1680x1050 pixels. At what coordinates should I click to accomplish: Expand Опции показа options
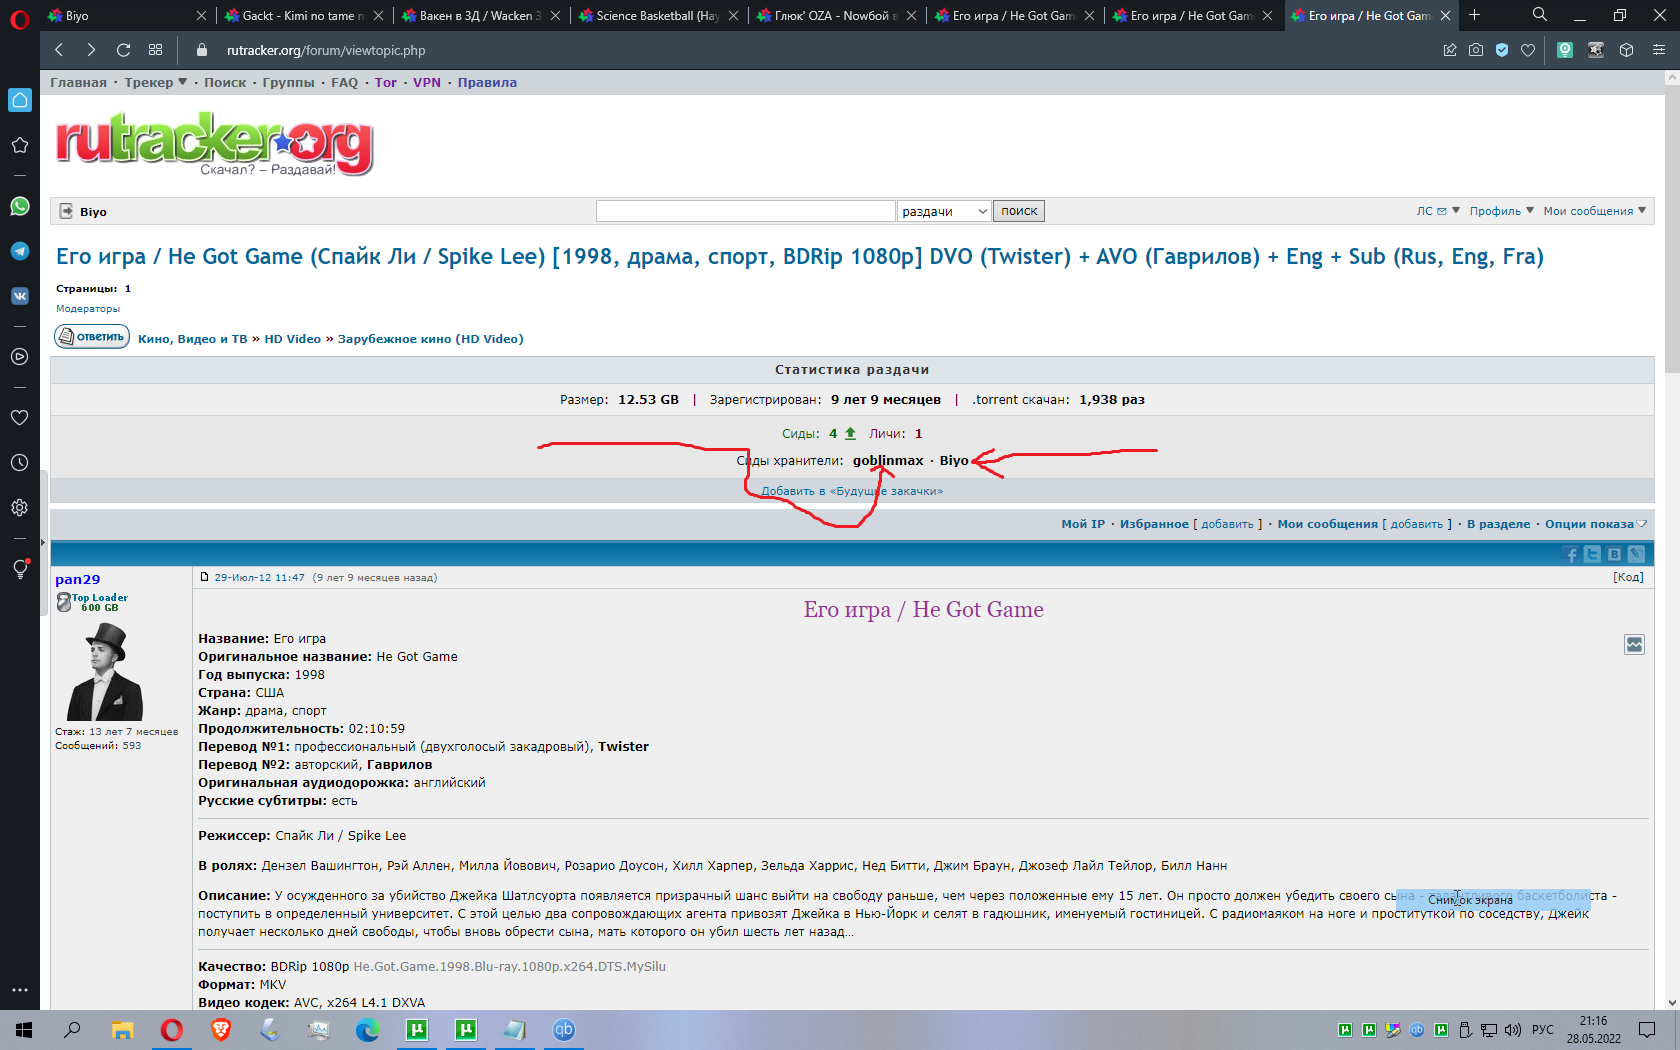(x=1595, y=524)
